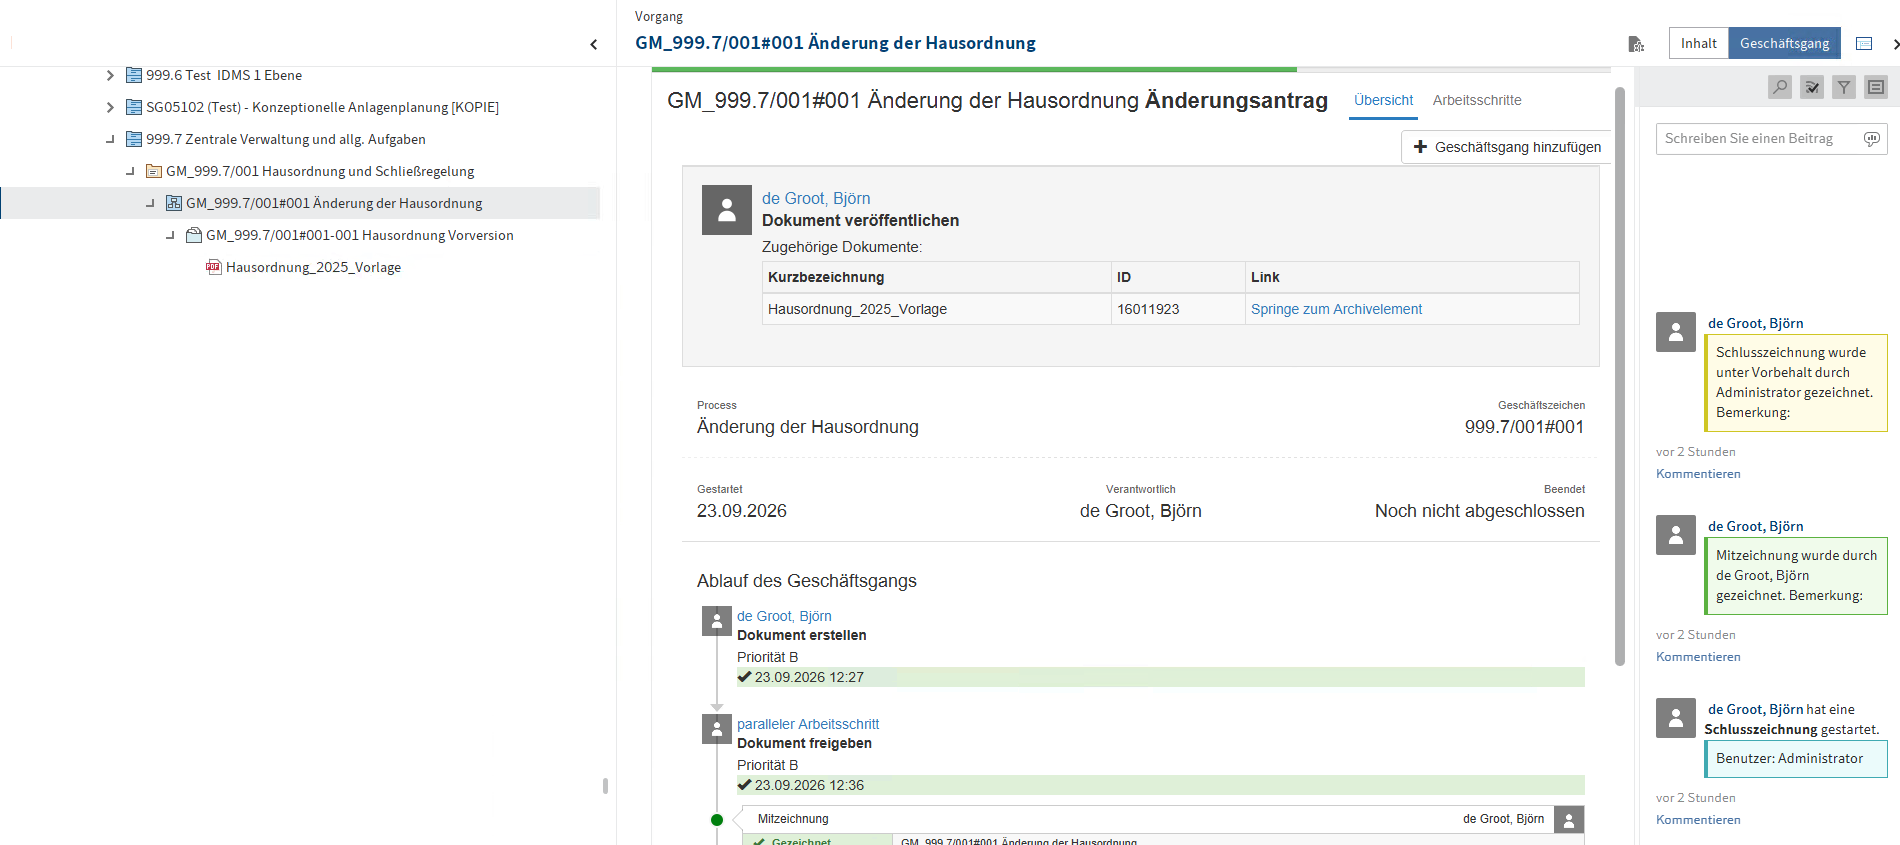
Task: Collapse the navigation tree with left chevron
Action: [x=594, y=44]
